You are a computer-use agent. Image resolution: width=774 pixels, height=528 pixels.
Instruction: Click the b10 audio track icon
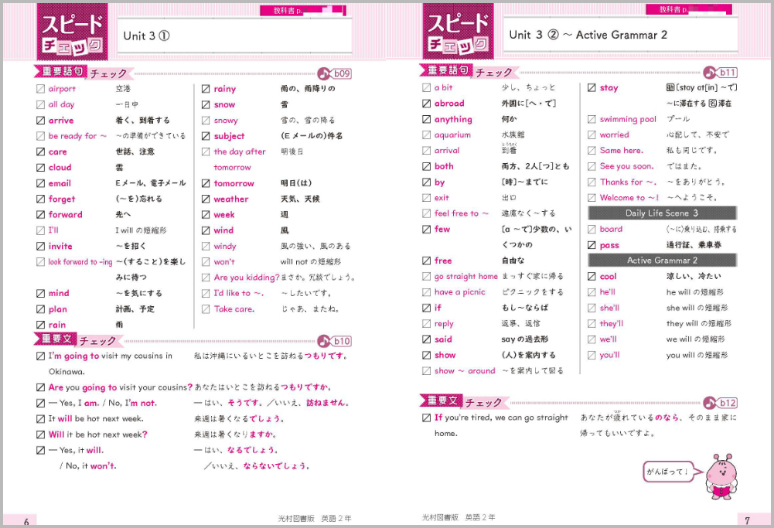coord(335,341)
